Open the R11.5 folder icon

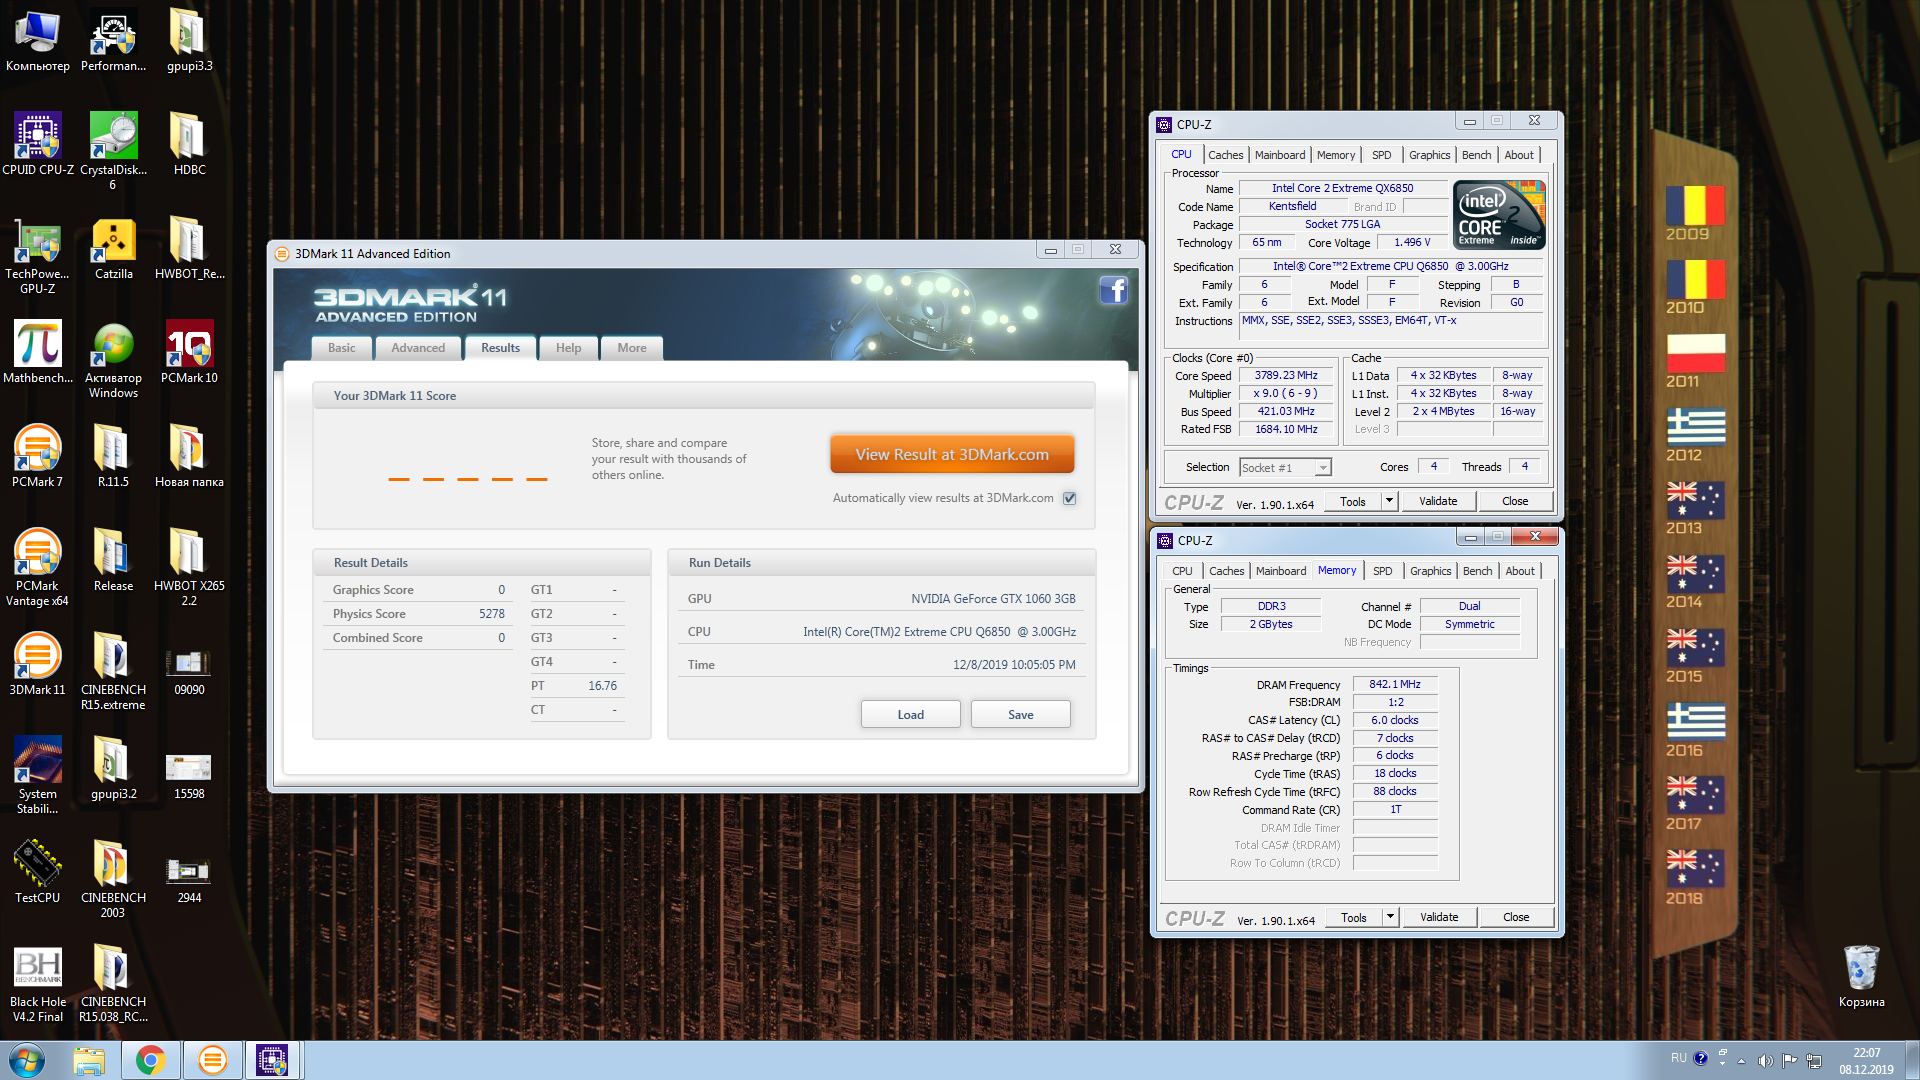coord(113,457)
